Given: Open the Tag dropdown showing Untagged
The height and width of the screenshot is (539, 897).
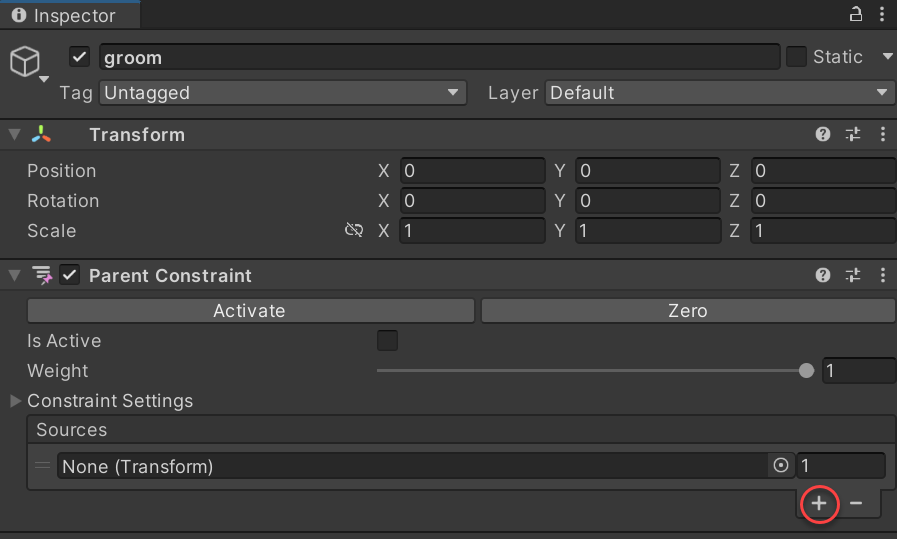Looking at the screenshot, I should (x=283, y=93).
